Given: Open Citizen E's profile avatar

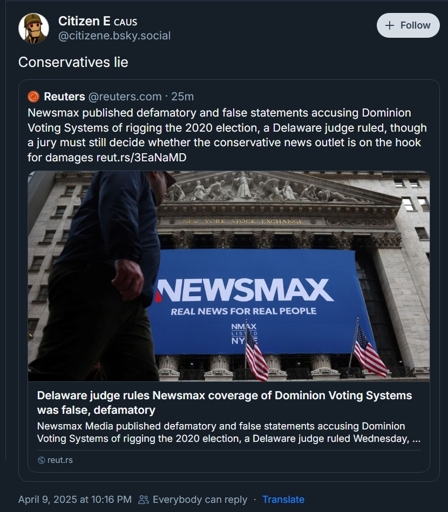Looking at the screenshot, I should [33, 28].
